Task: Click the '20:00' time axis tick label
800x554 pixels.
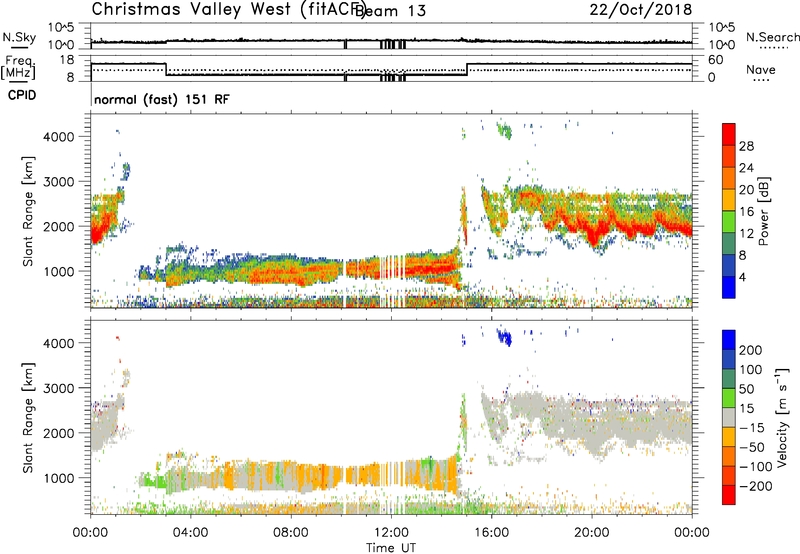Action: (591, 533)
